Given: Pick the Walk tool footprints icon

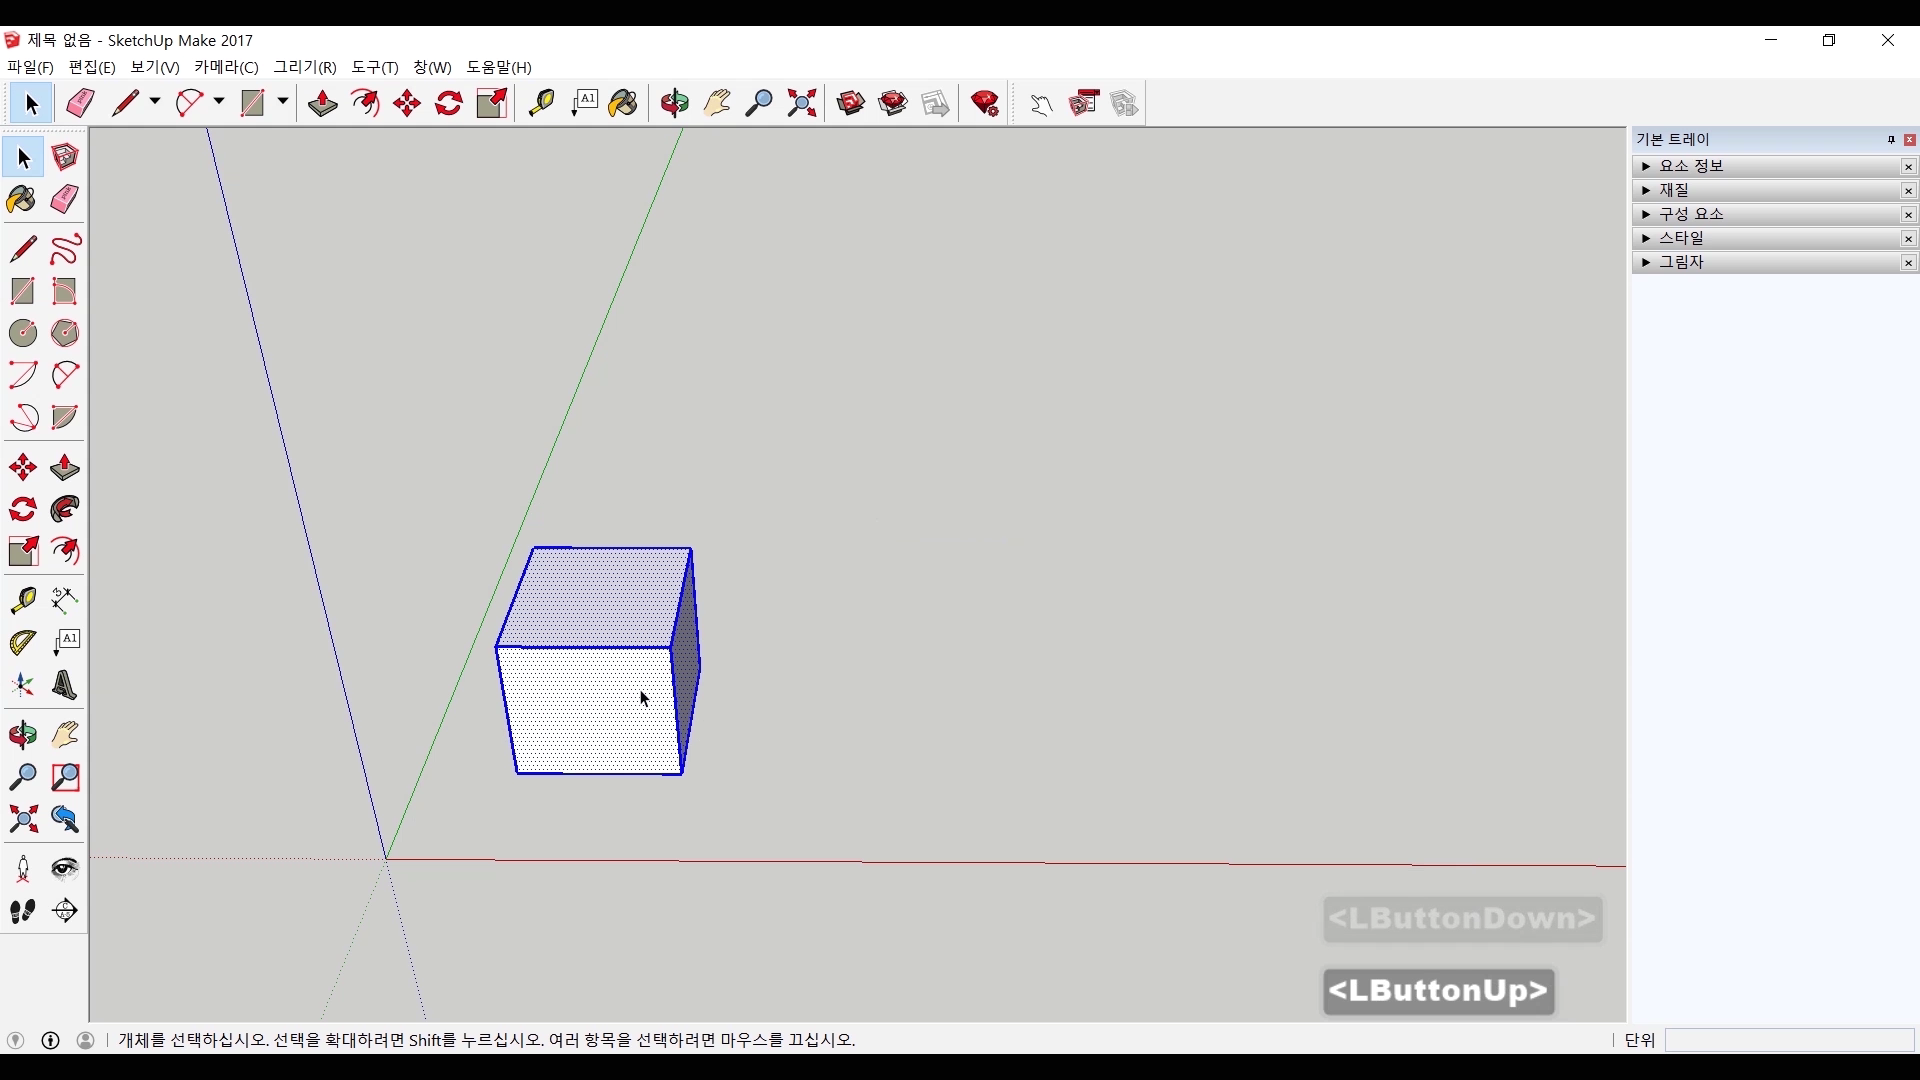Looking at the screenshot, I should pyautogui.click(x=22, y=911).
